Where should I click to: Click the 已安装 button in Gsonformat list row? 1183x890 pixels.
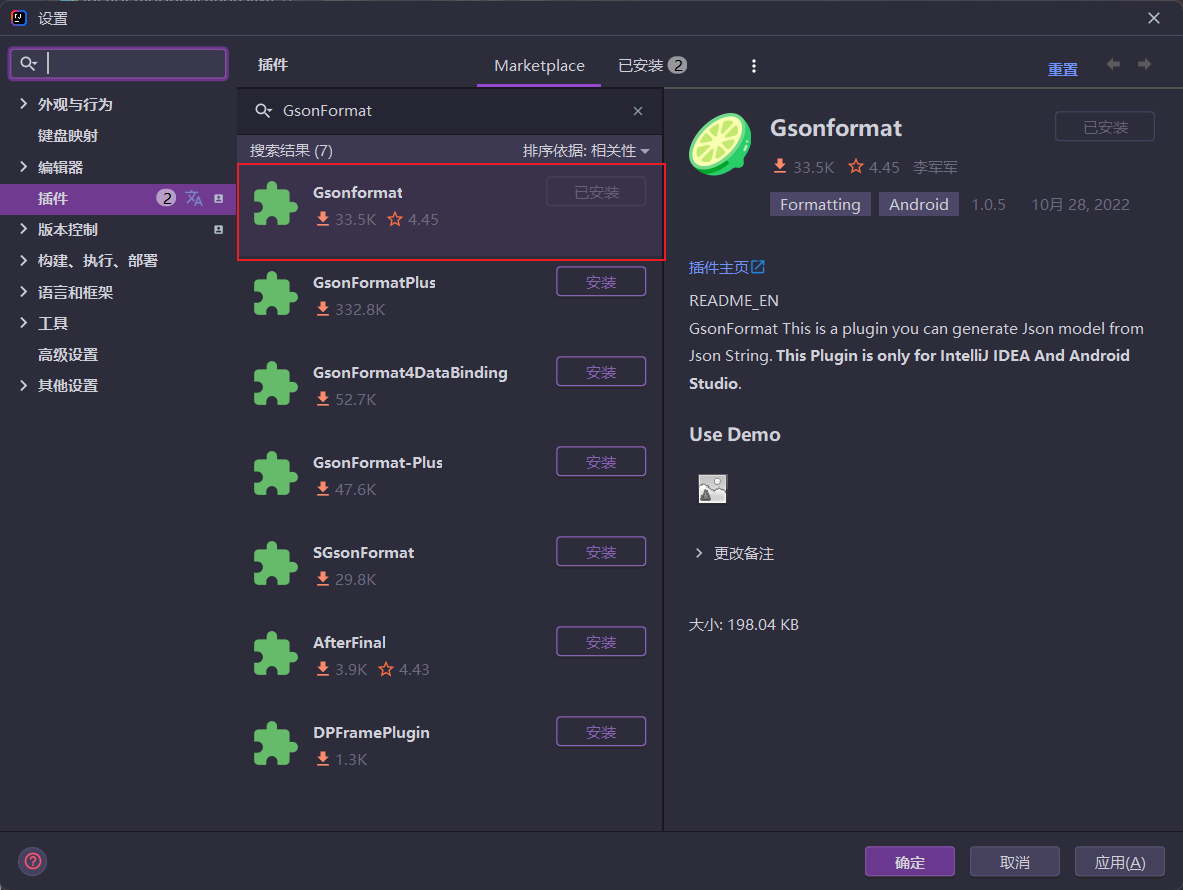tap(596, 192)
